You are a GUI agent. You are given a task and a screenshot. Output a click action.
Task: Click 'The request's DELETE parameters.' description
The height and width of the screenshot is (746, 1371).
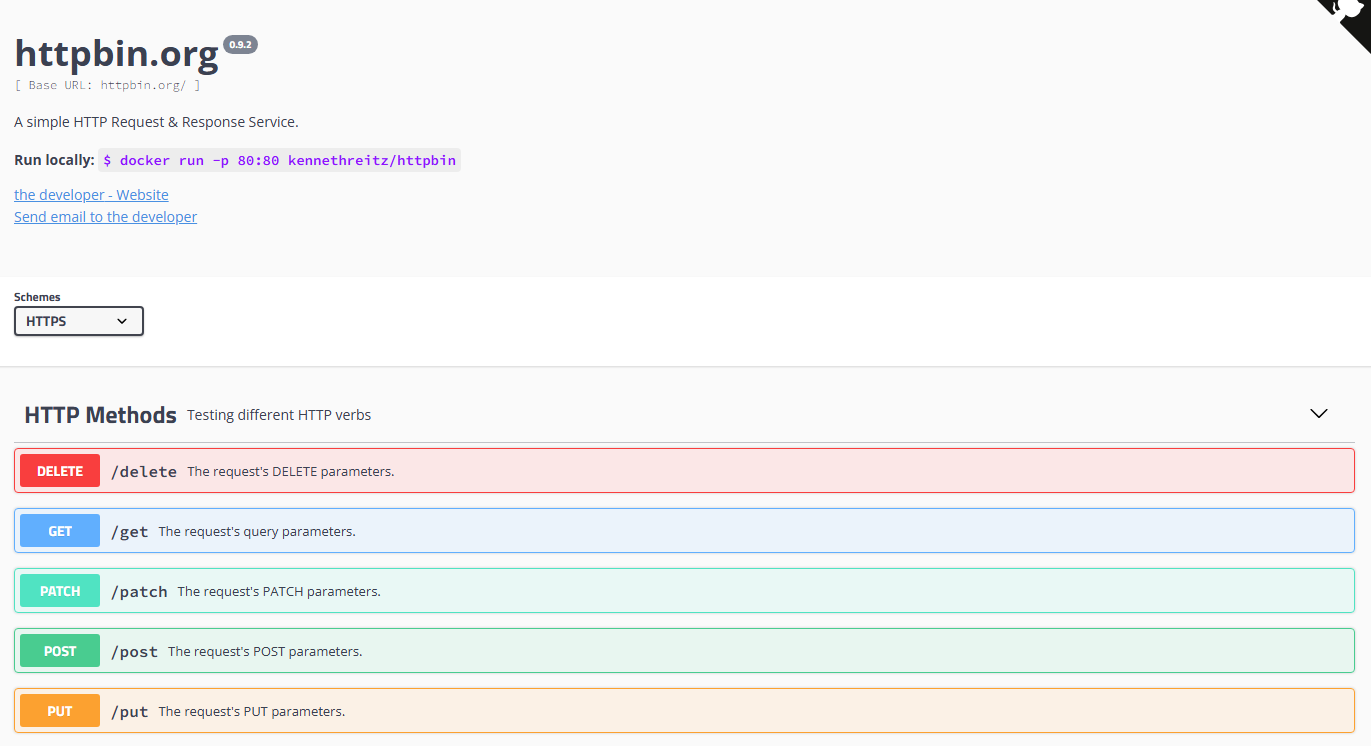click(x=291, y=471)
